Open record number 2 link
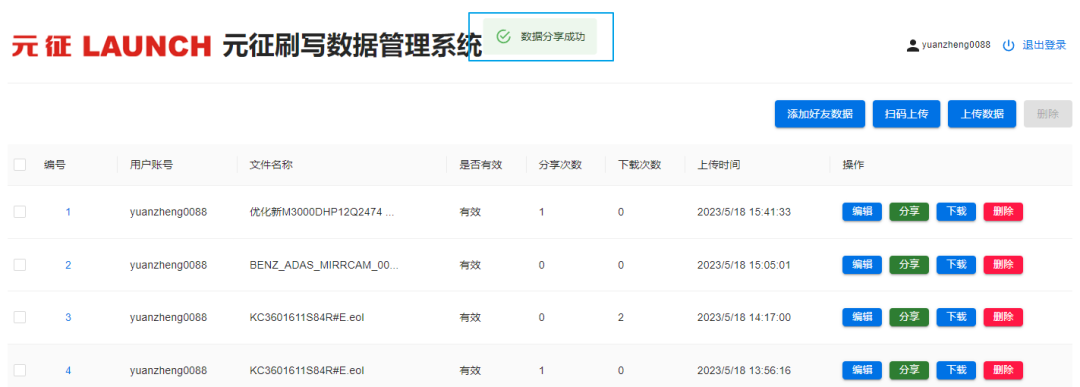Screen dimensions: 1080x387 68,265
